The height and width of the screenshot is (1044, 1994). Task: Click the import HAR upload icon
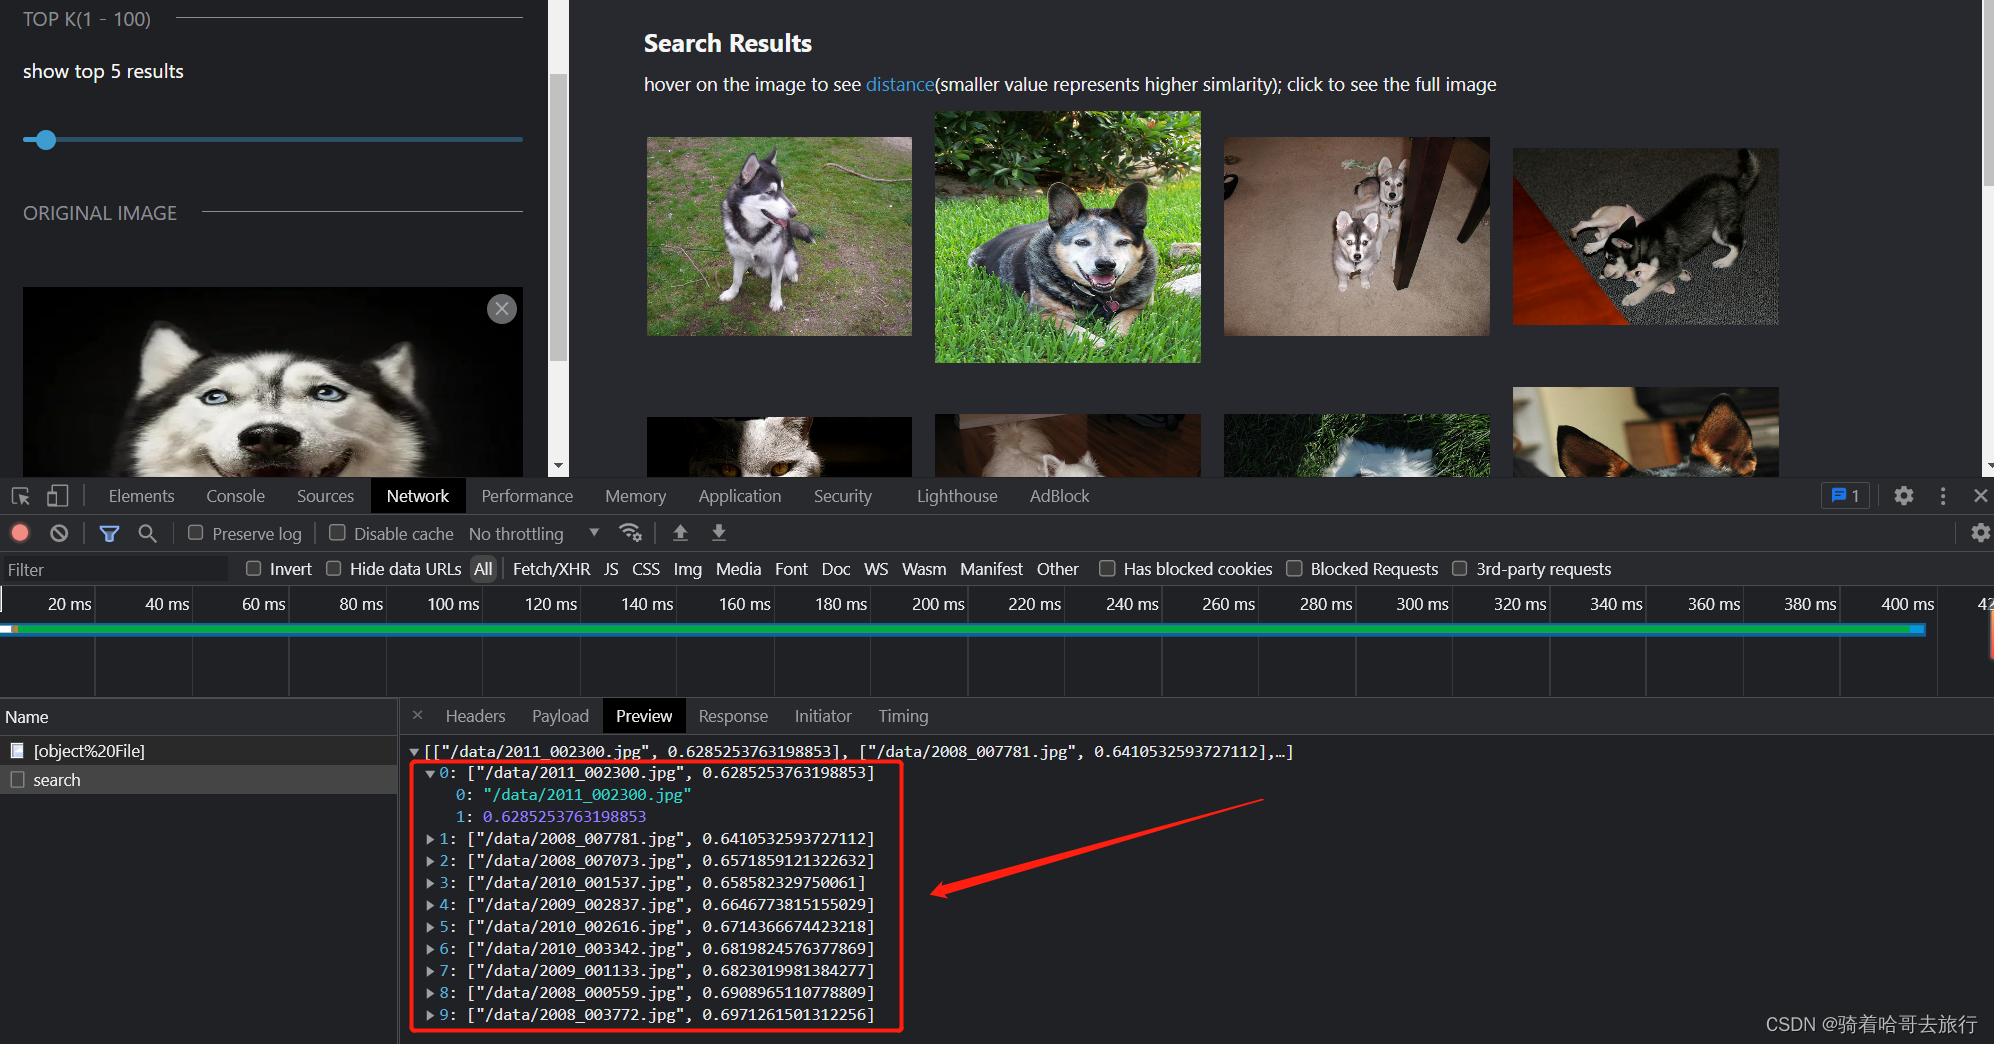tap(680, 533)
